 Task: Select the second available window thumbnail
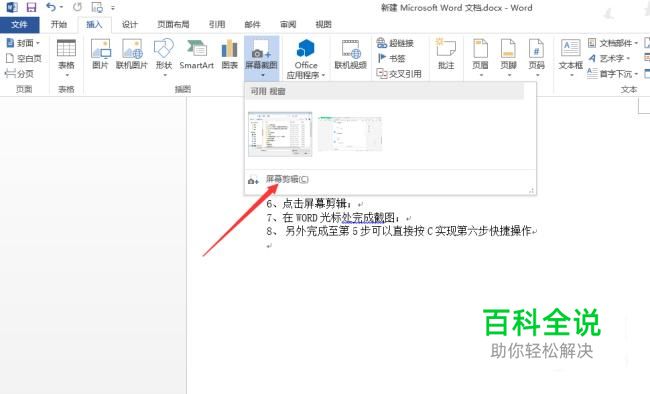coord(350,134)
